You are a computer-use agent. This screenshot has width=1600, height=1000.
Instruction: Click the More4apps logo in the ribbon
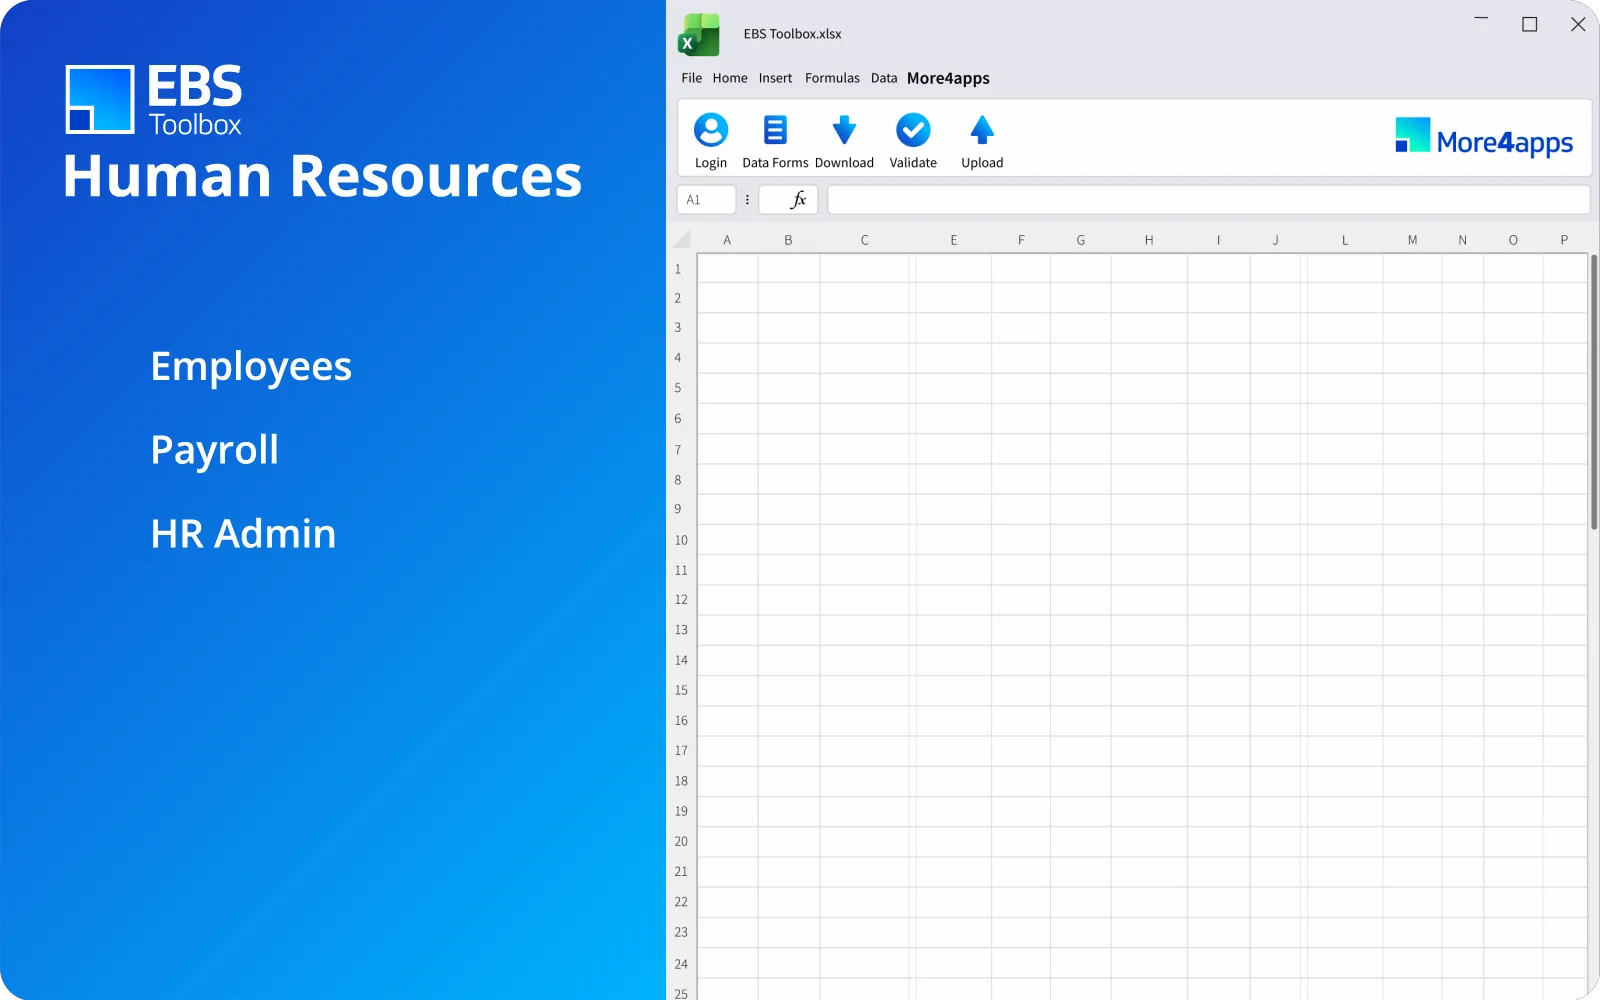[x=1484, y=139]
